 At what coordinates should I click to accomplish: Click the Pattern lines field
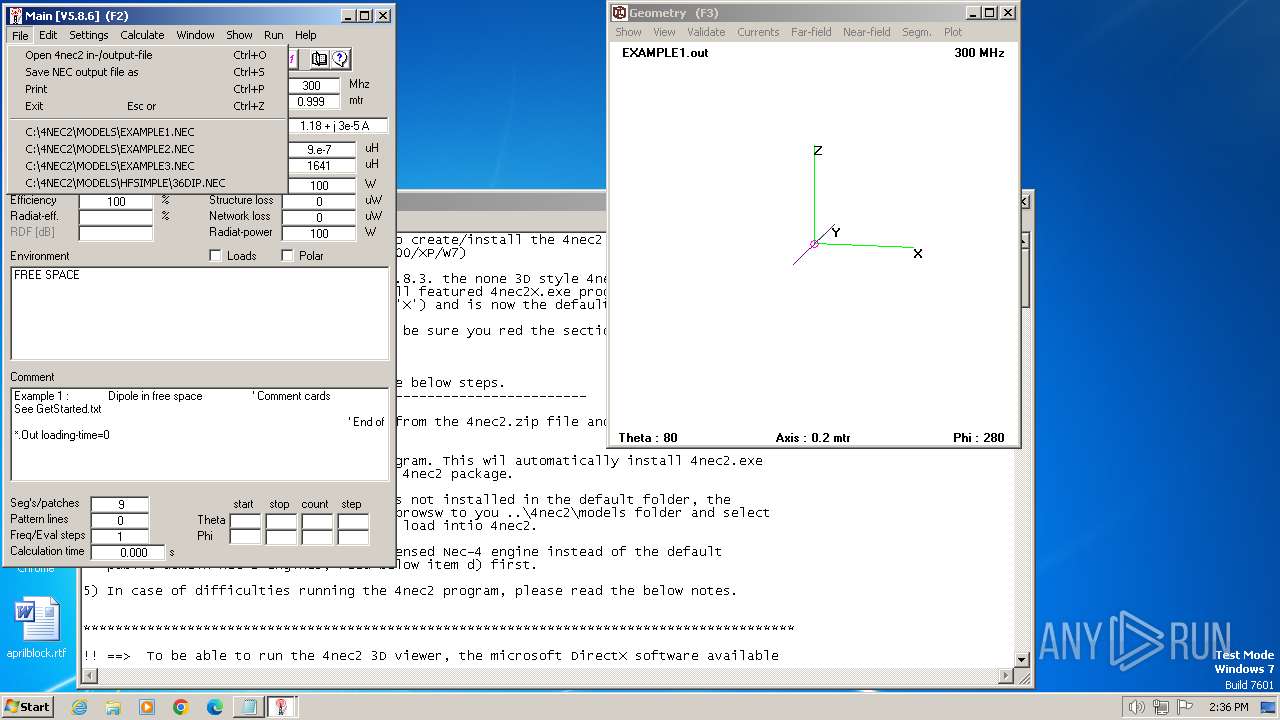pyautogui.click(x=120, y=520)
